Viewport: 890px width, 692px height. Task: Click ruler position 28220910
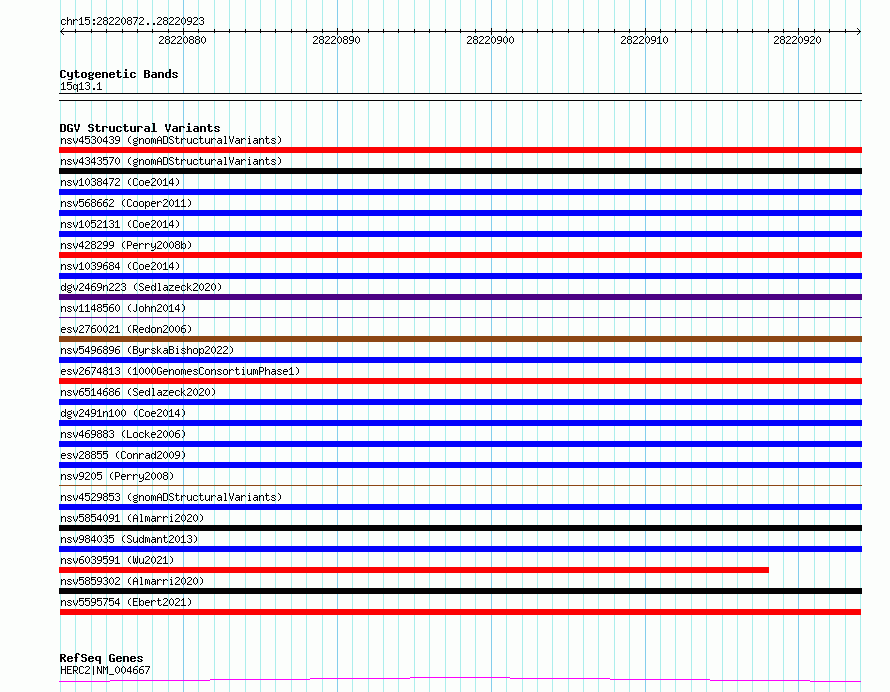644,40
